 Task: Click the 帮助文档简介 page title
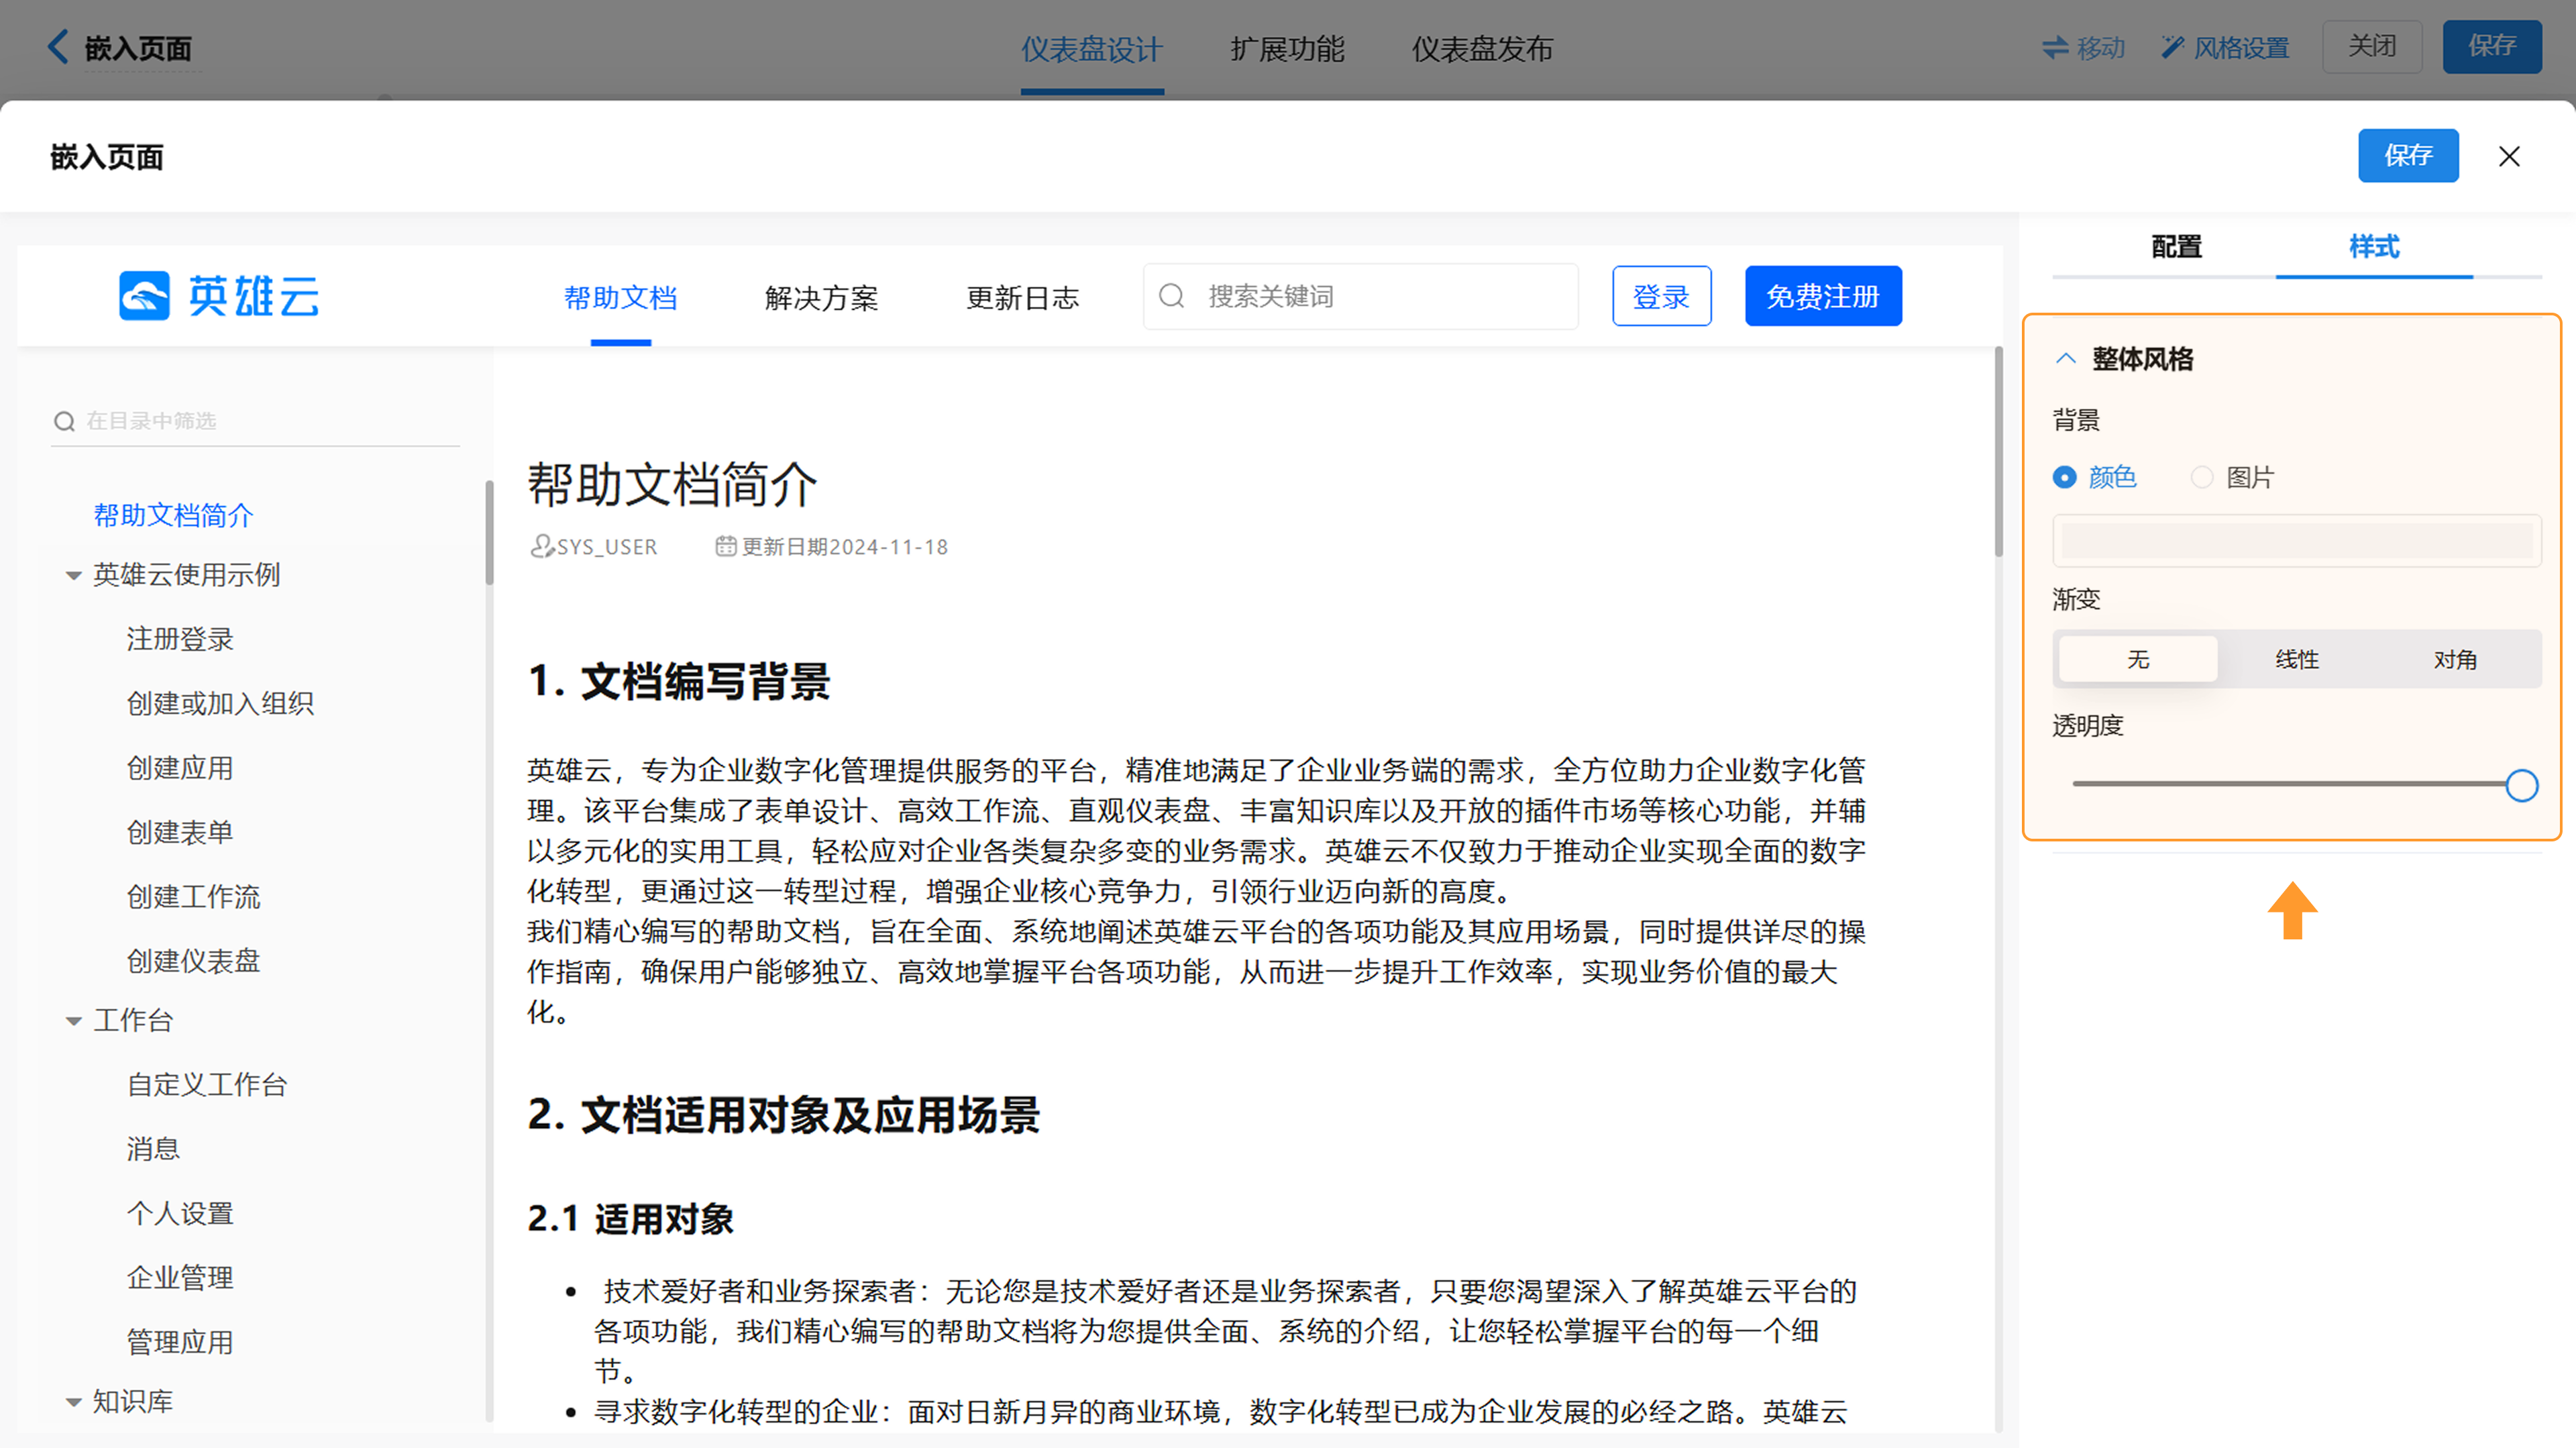coord(672,485)
